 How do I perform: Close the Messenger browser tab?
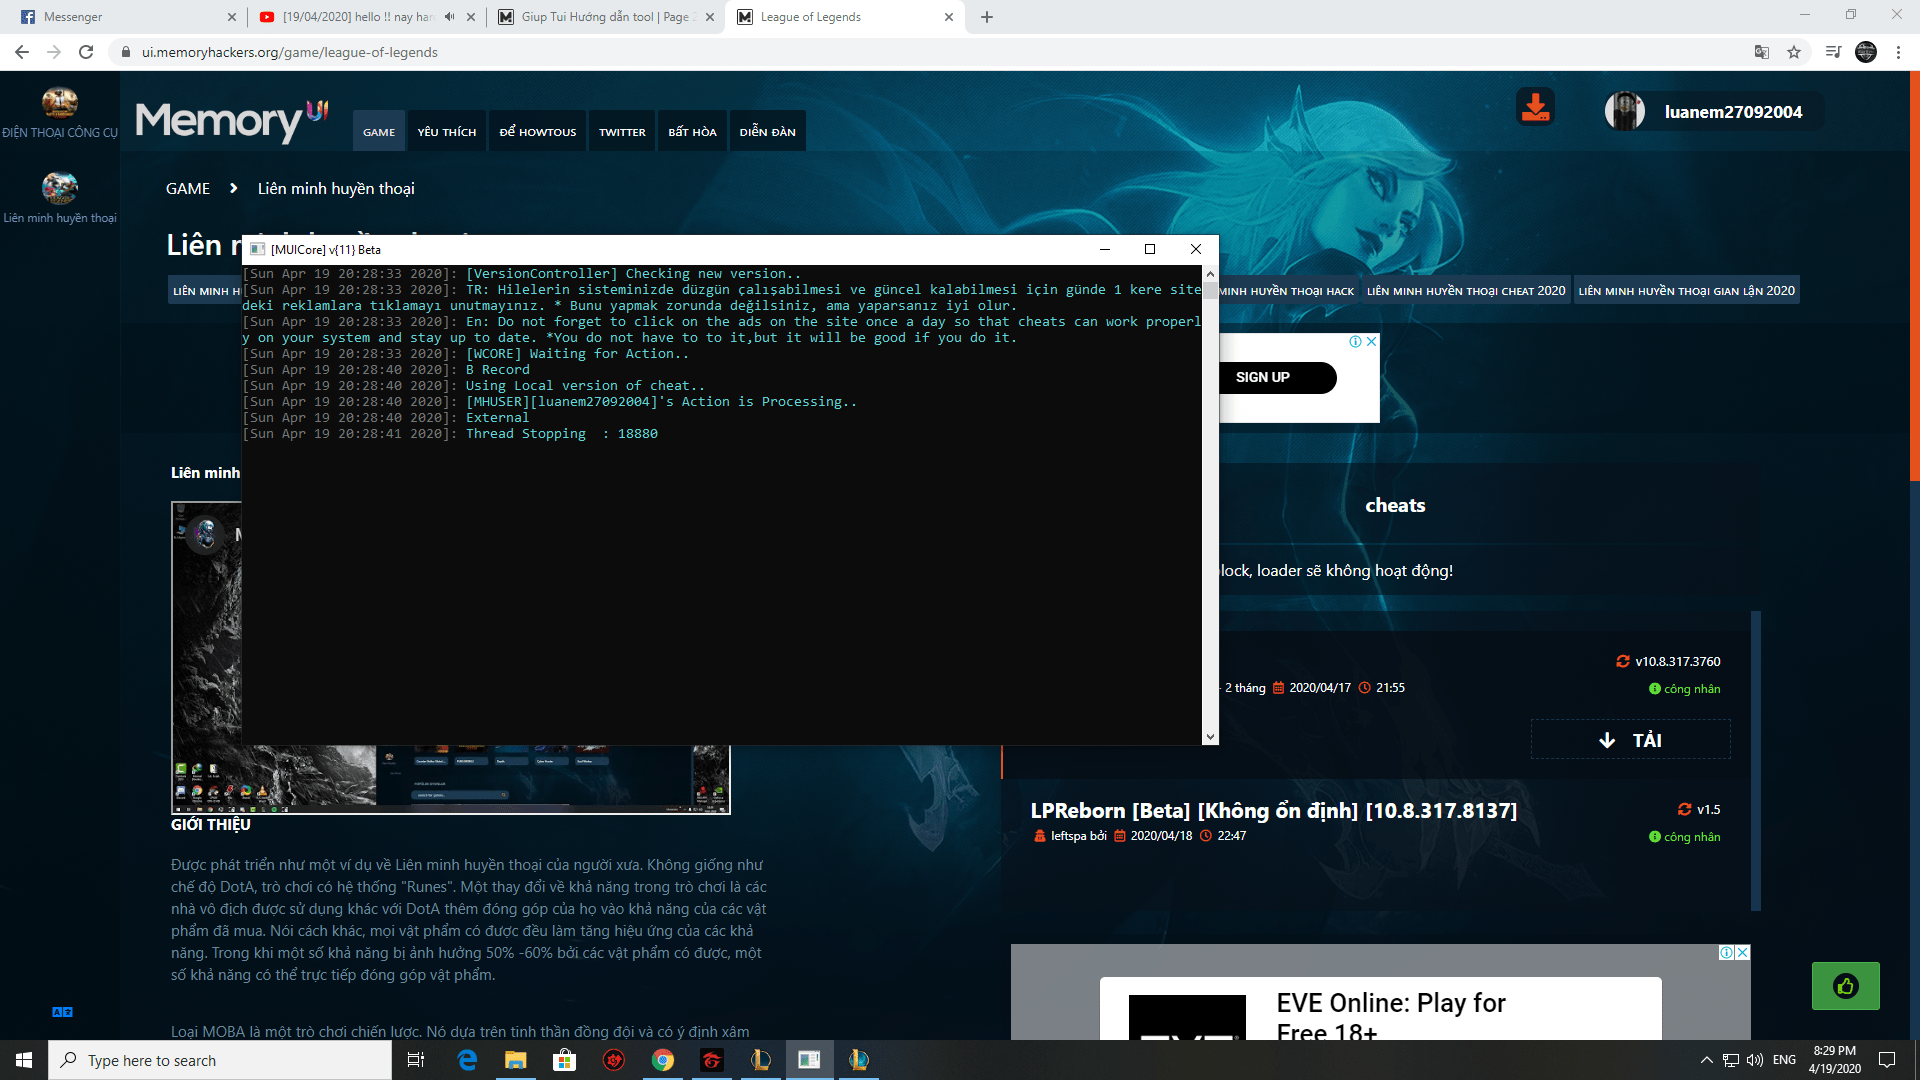pyautogui.click(x=232, y=17)
